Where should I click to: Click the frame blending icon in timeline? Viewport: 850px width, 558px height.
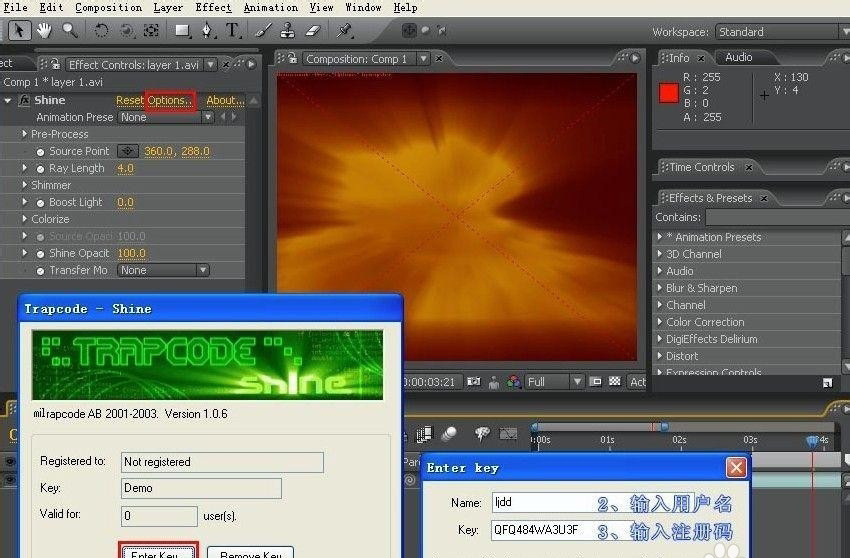pyautogui.click(x=424, y=434)
